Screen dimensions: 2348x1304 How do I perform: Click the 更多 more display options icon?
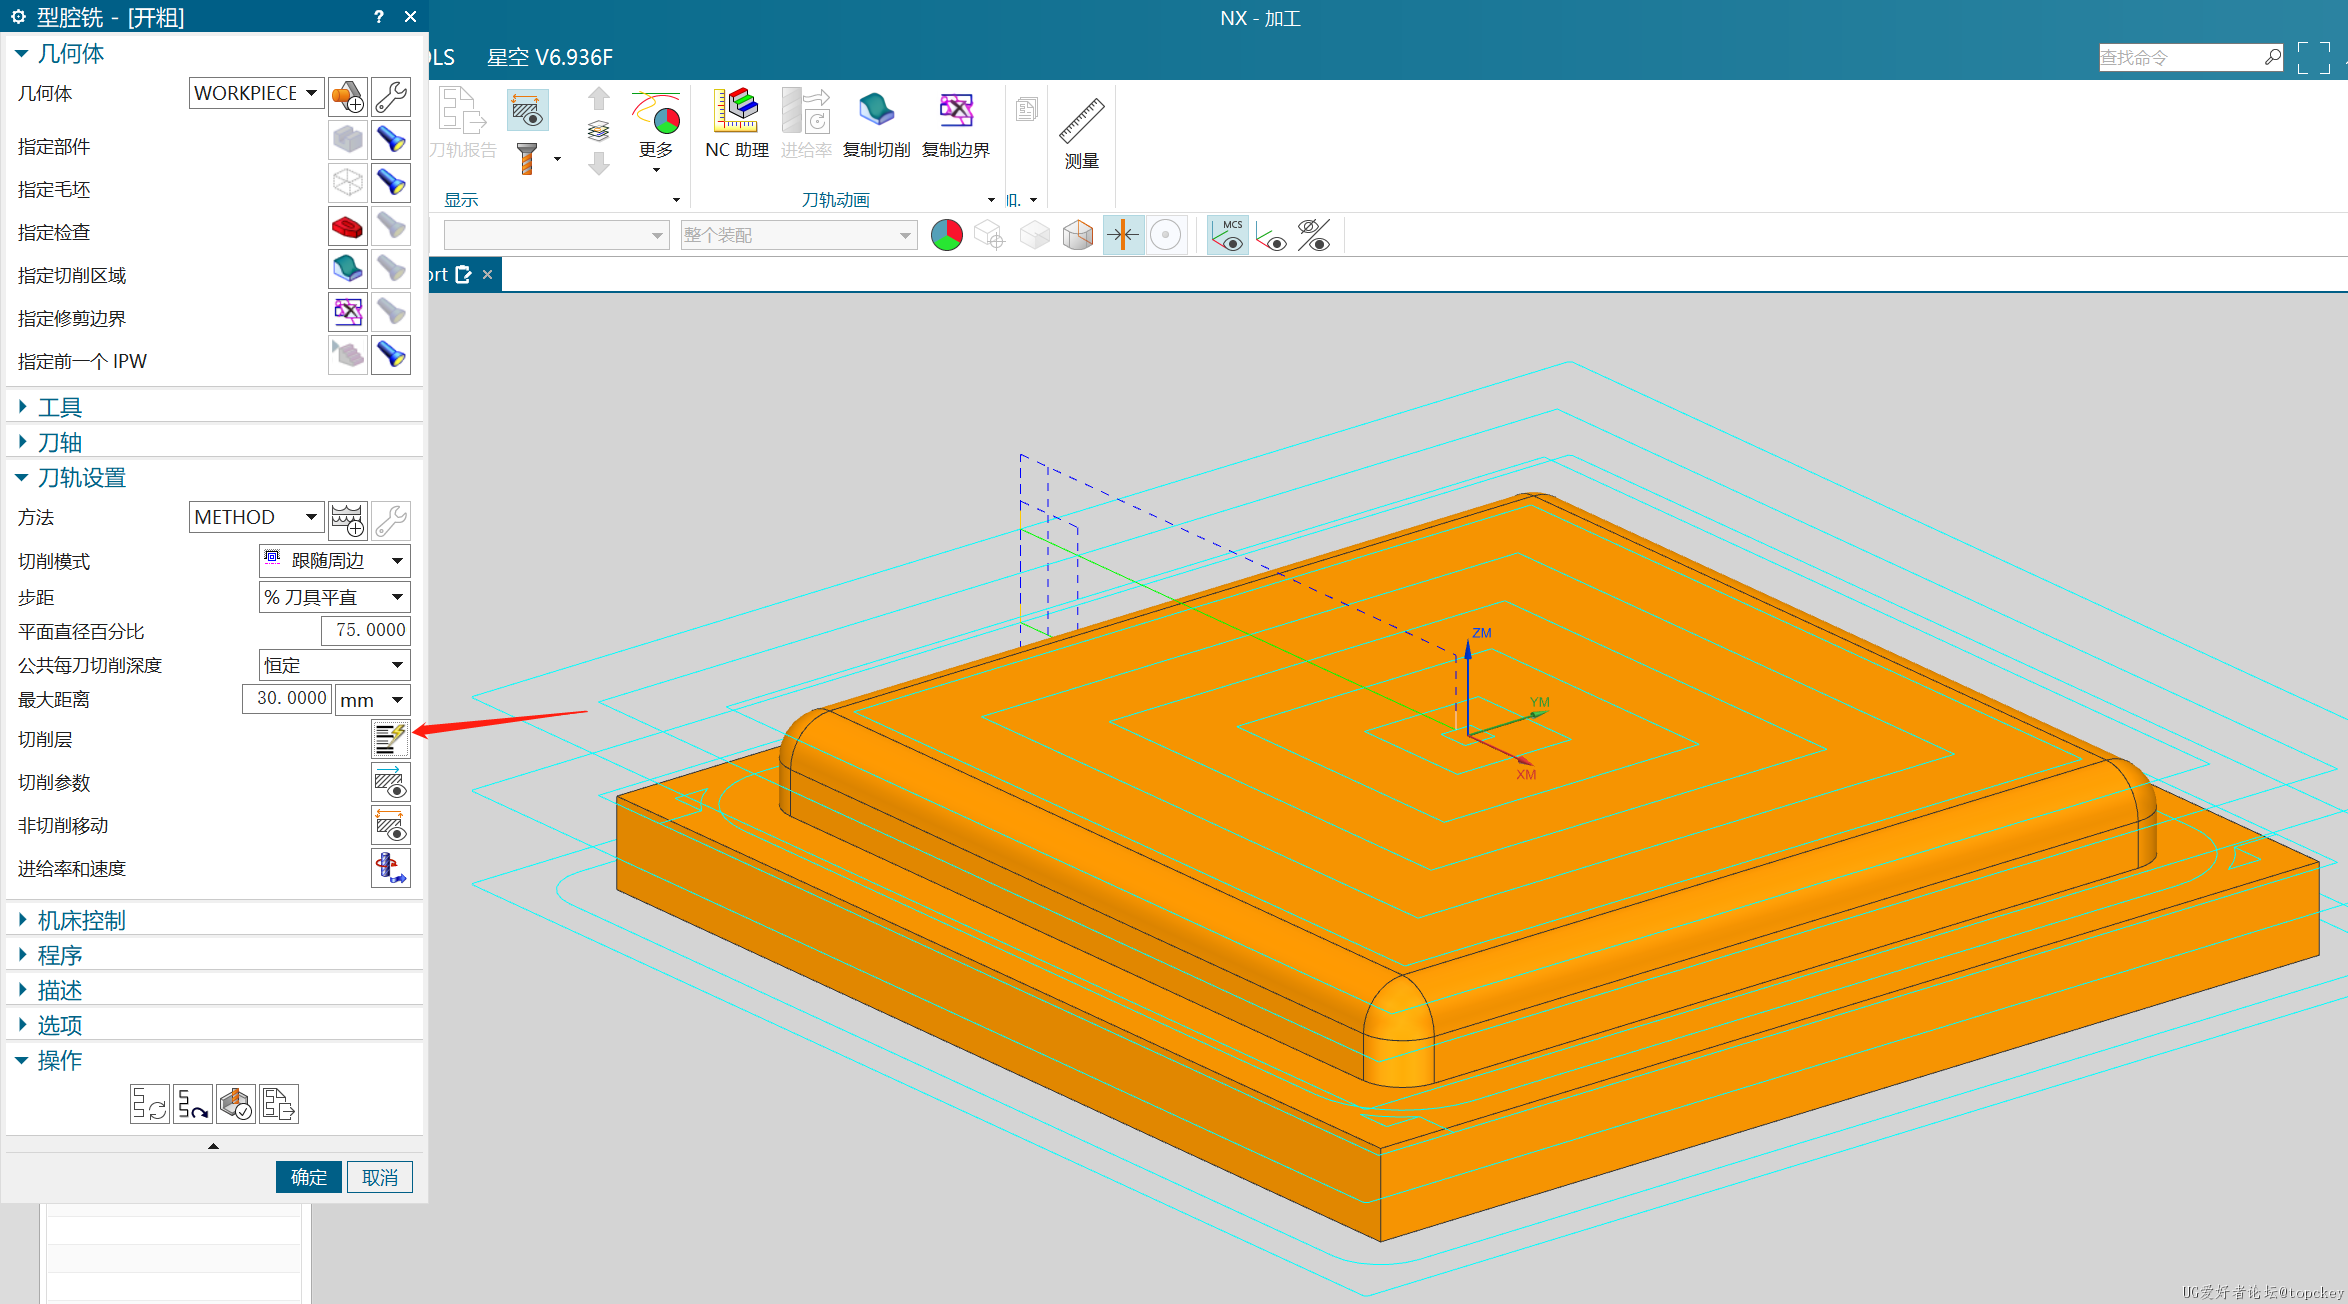point(656,130)
